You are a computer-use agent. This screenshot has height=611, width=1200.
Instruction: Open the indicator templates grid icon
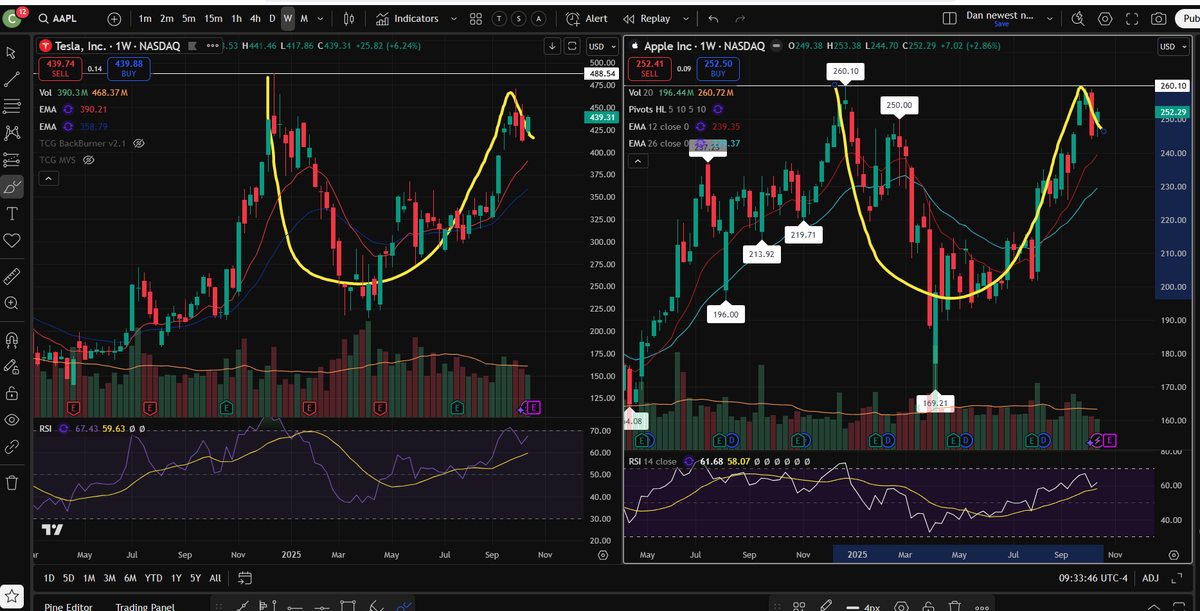pos(475,19)
